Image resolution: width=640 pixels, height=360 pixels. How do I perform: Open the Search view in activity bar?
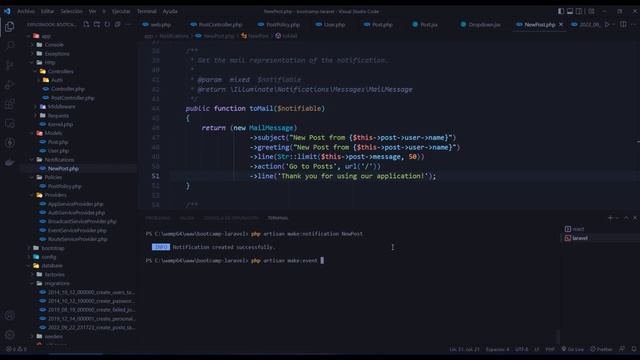coord(9,45)
